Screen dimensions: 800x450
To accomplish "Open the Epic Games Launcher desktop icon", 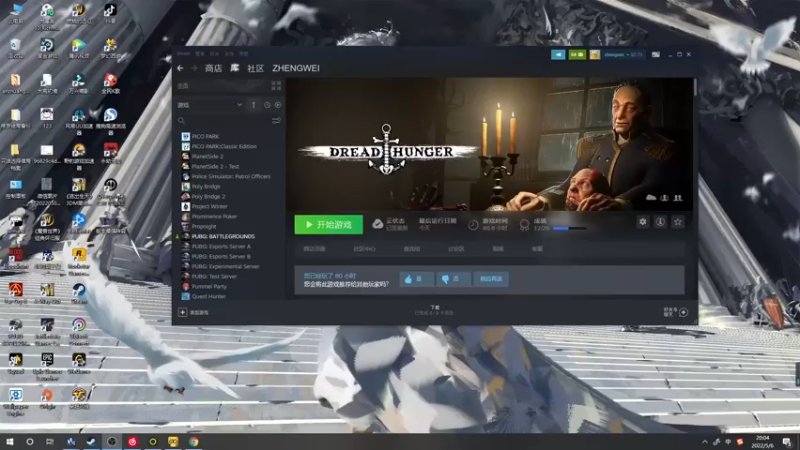I will (47, 366).
